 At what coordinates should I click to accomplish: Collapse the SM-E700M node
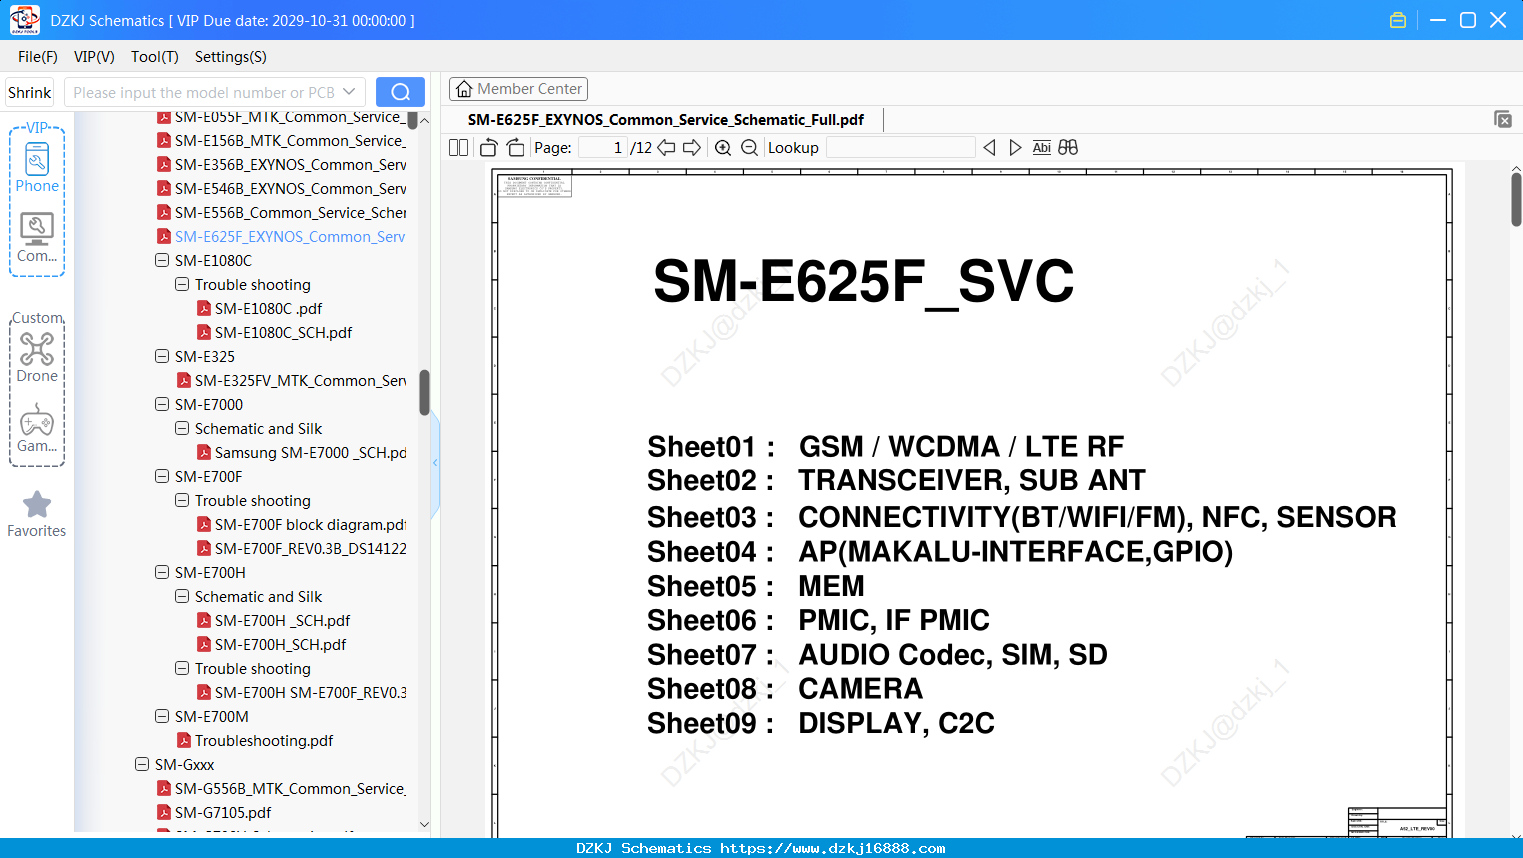[x=162, y=717]
